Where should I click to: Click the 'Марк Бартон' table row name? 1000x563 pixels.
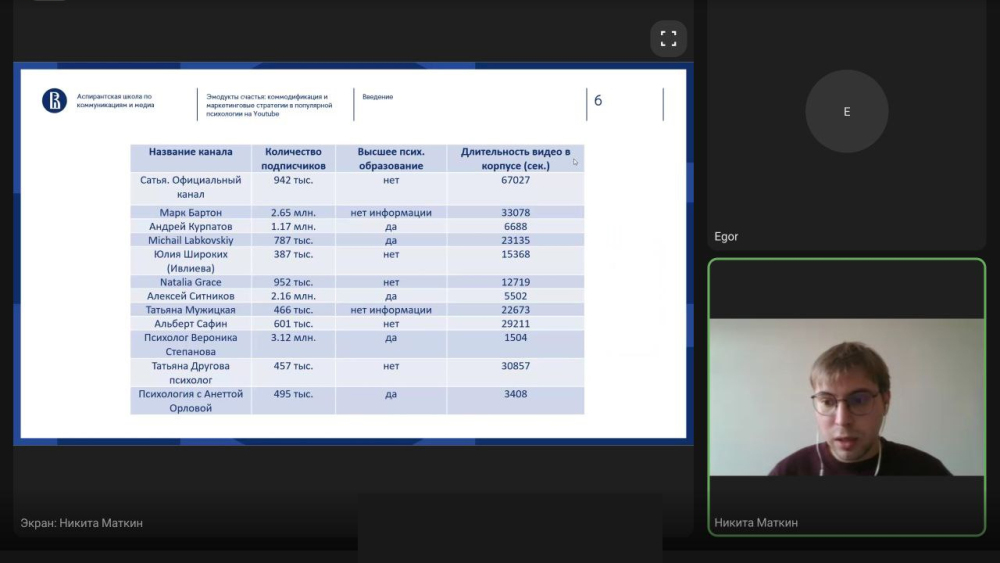pyautogui.click(x=191, y=213)
